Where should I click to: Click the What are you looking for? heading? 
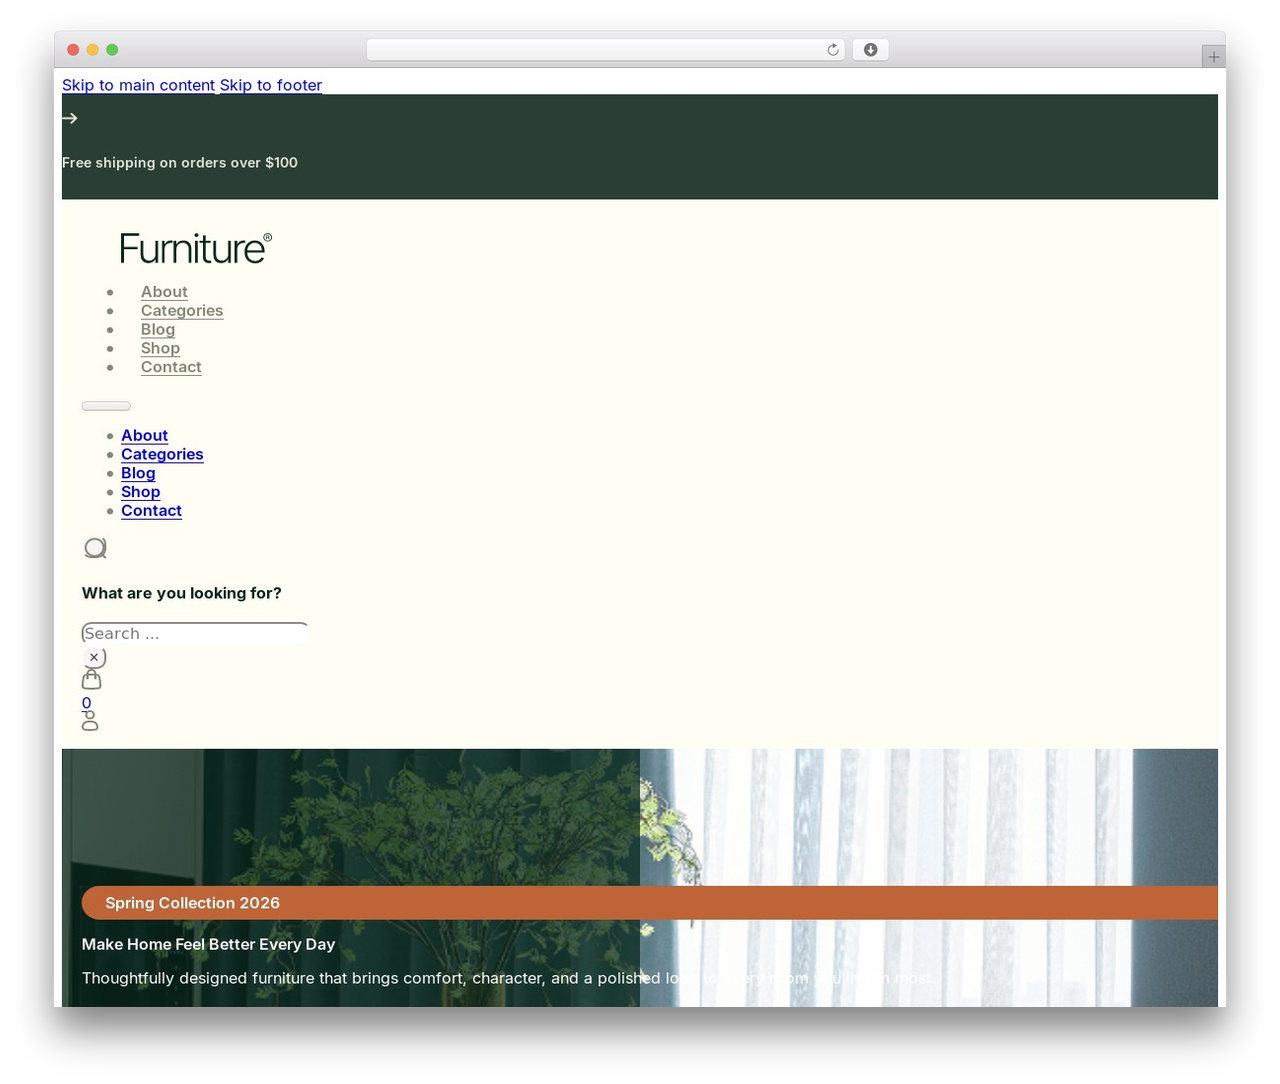(x=182, y=593)
